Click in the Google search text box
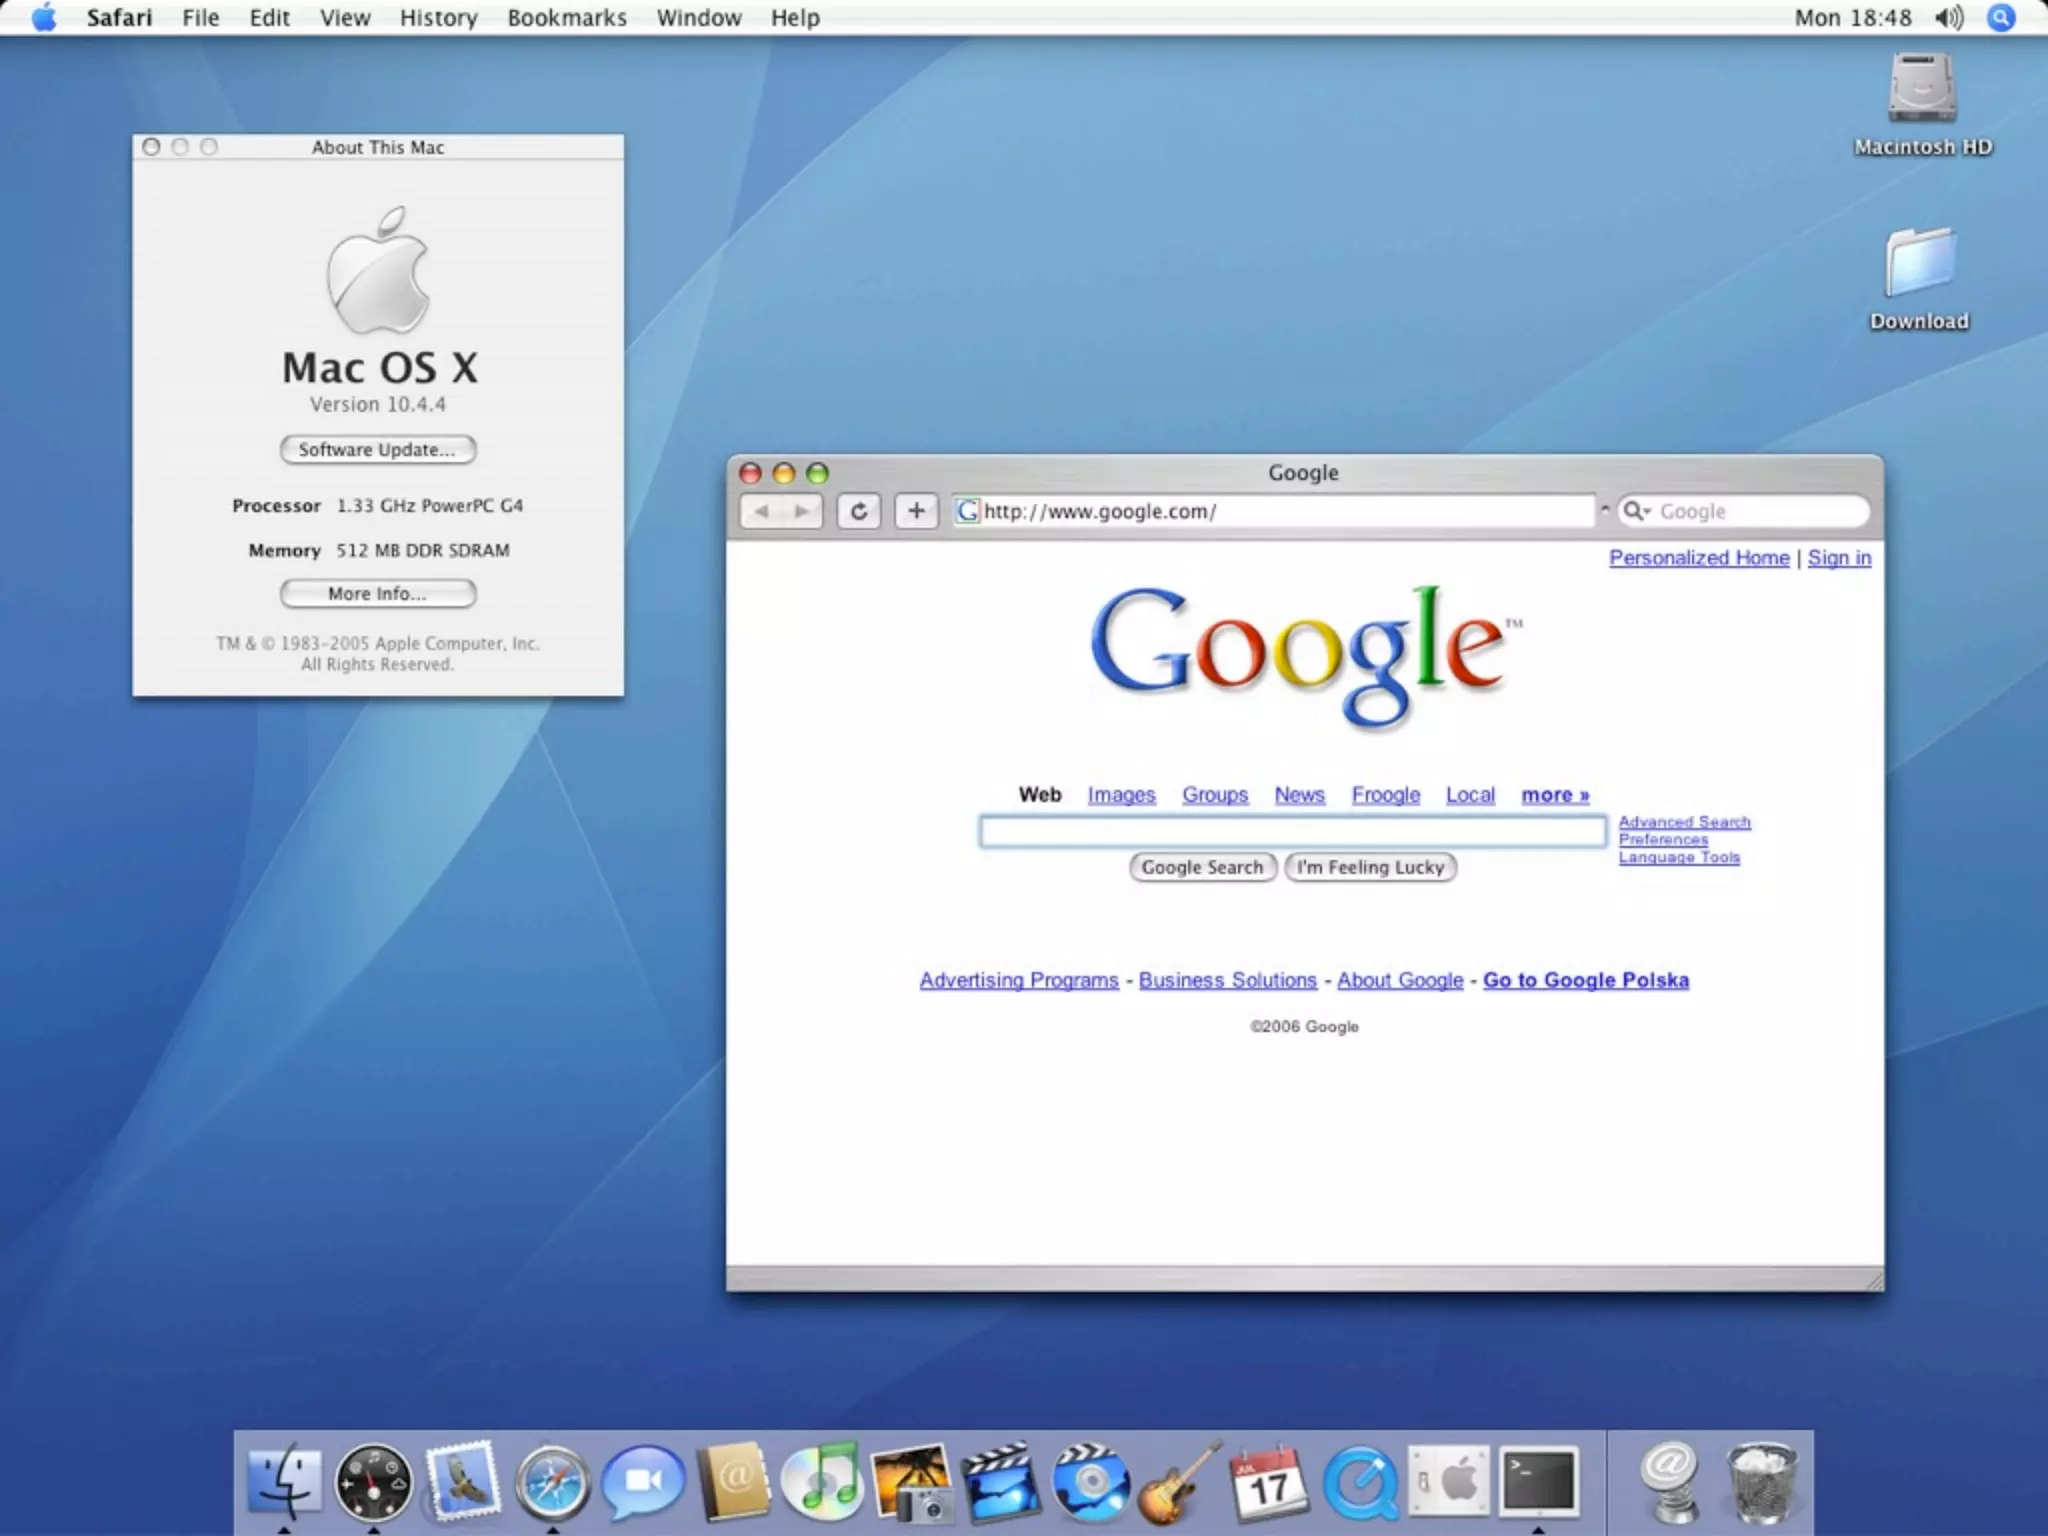This screenshot has width=2048, height=1536. click(x=1292, y=831)
